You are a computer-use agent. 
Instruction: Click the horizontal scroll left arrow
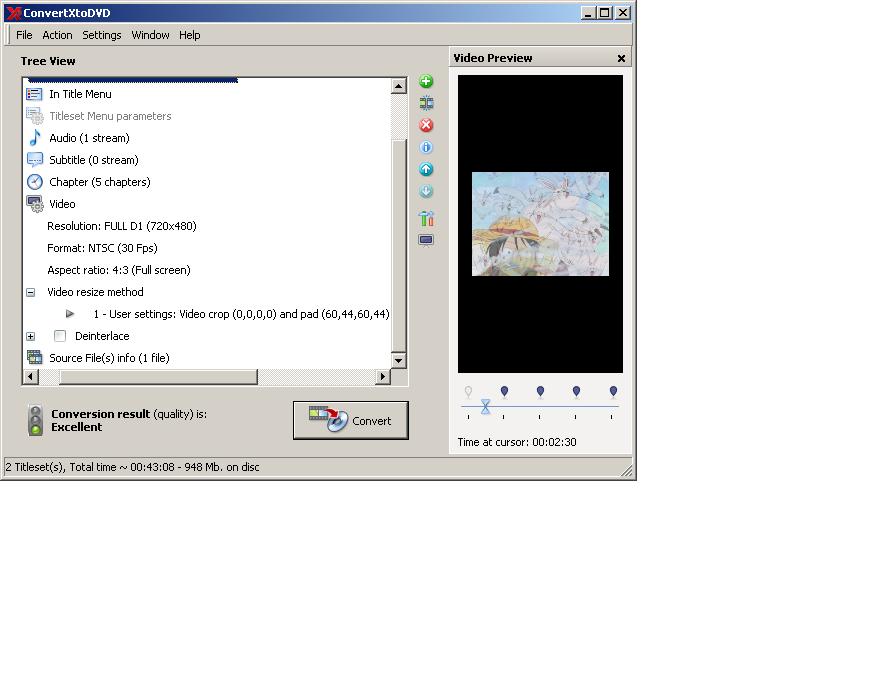click(x=31, y=376)
